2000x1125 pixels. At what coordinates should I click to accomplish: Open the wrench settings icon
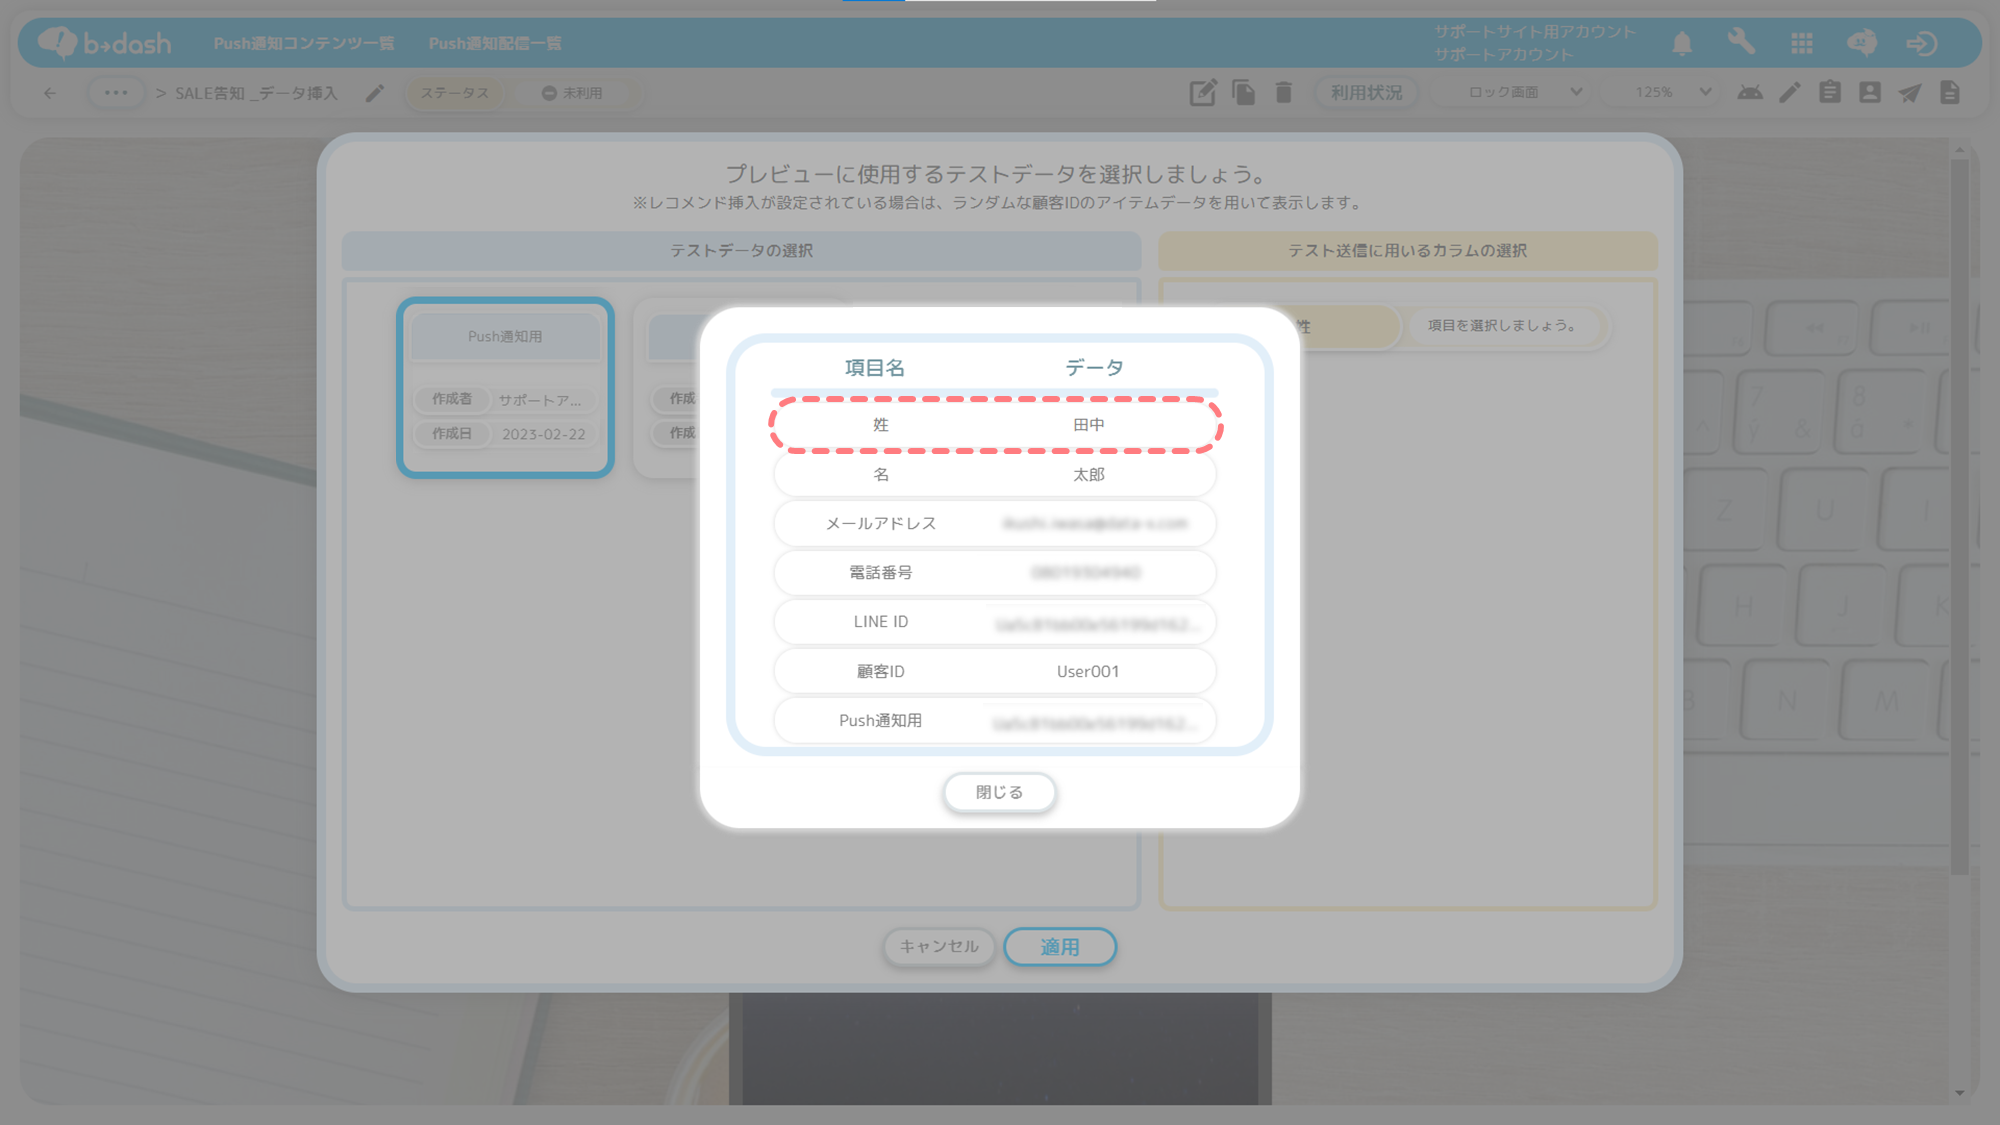tap(1741, 43)
